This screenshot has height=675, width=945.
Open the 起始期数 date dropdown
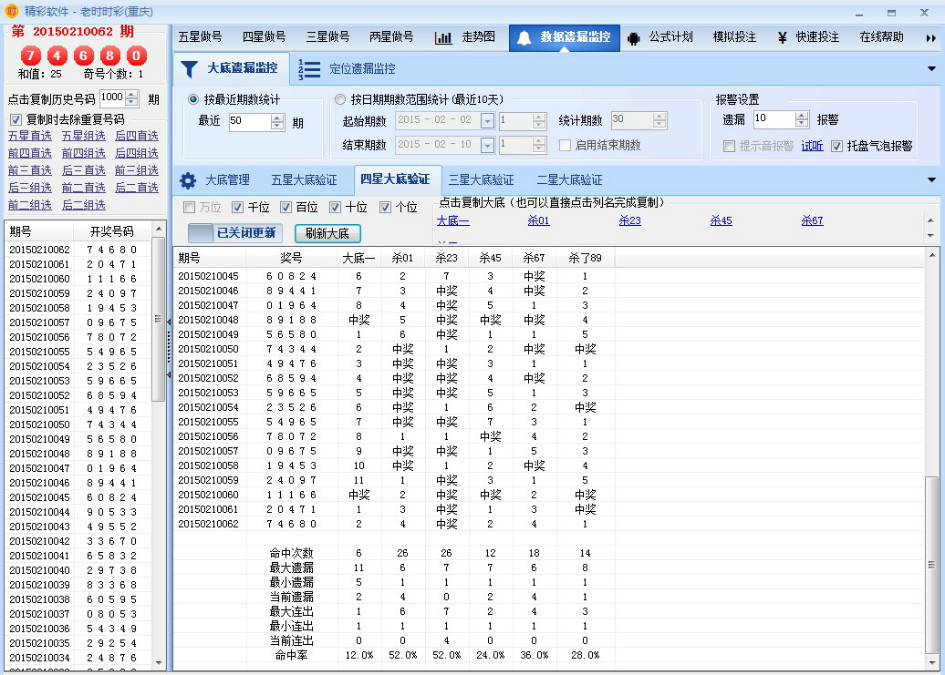coord(486,121)
